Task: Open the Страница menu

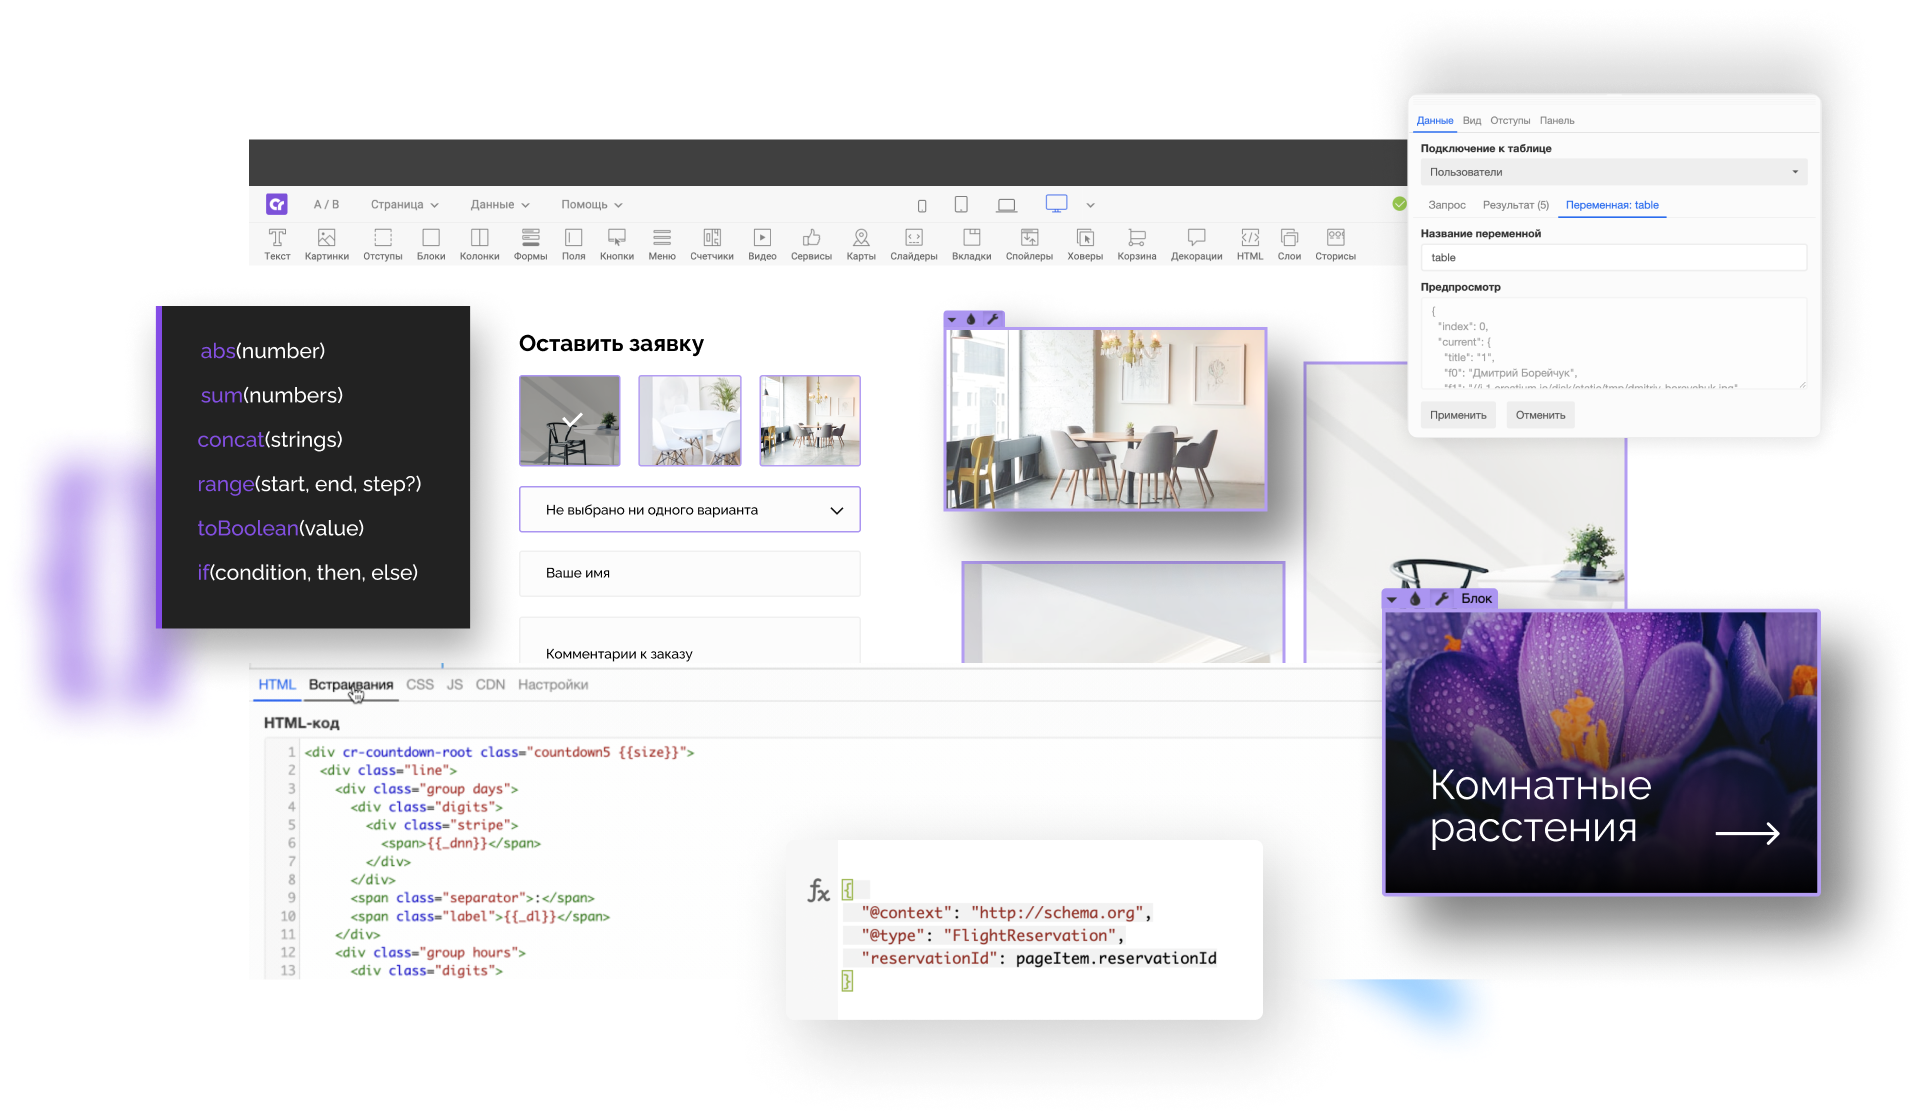Action: [x=404, y=205]
